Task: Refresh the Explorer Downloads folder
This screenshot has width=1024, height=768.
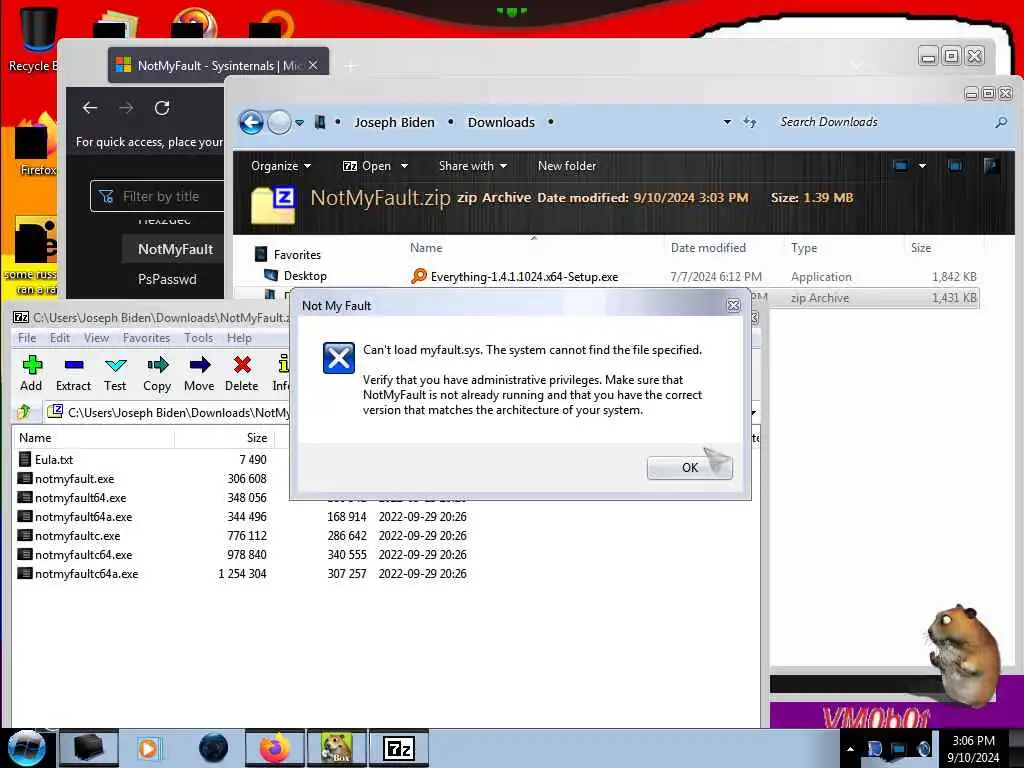Action: tap(750, 122)
